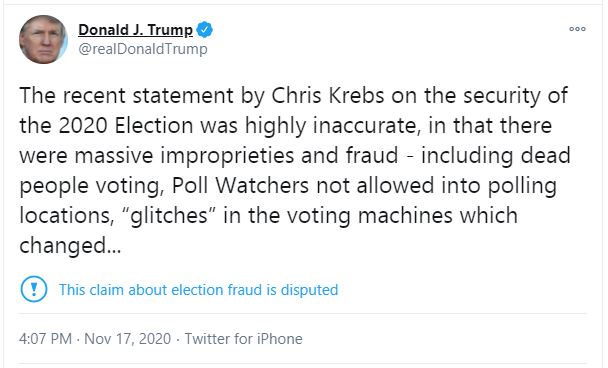Screen dimensions: 608x368
Task: Click 'The recent statement' at tweet start
Action: (x=127, y=95)
